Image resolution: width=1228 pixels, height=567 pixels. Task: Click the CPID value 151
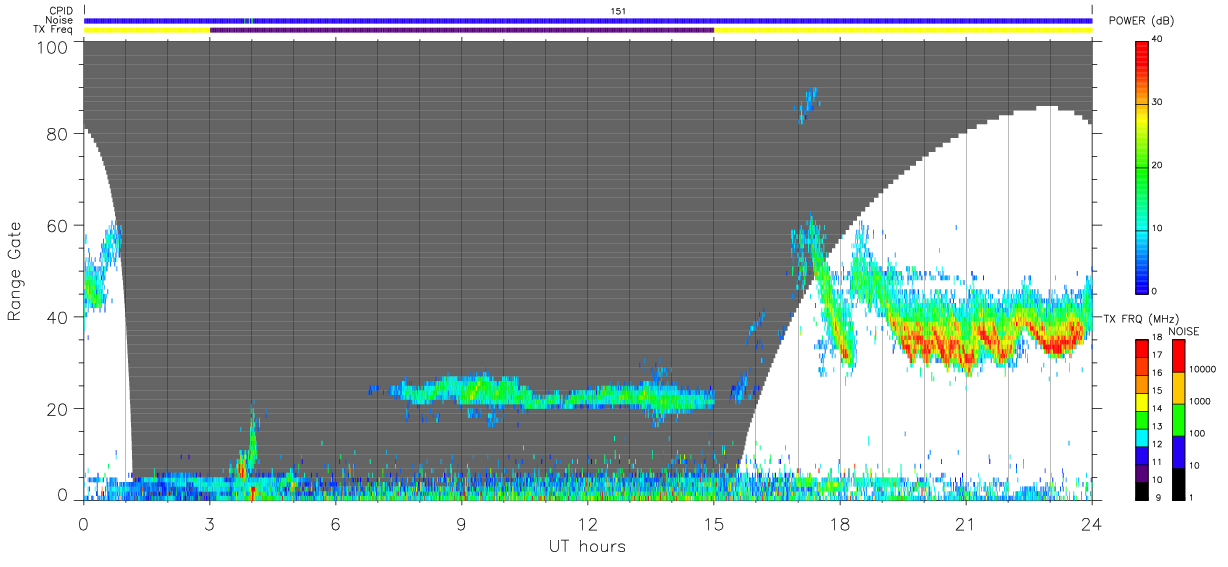pyautogui.click(x=618, y=11)
